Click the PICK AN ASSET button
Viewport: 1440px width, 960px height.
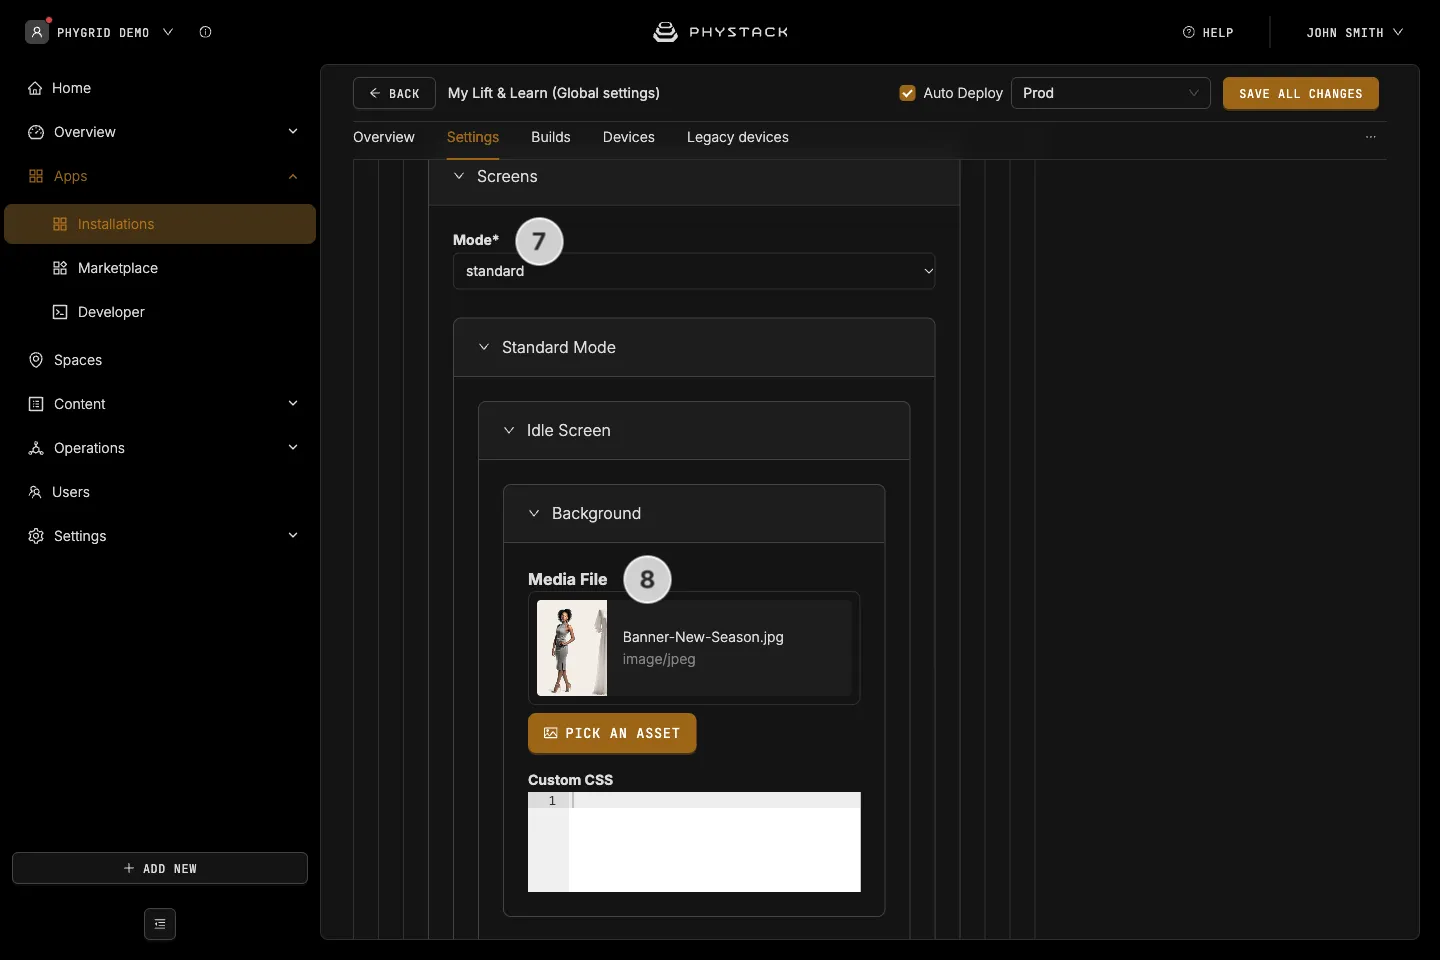pos(612,733)
